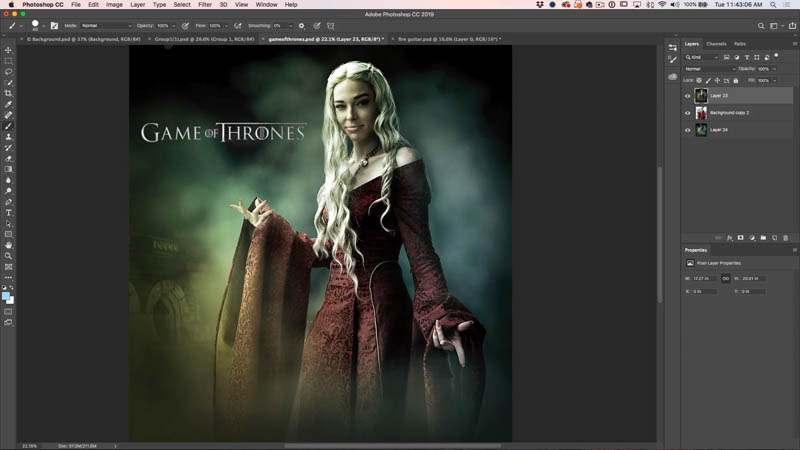Select the Horizontal Type tool

coord(8,213)
